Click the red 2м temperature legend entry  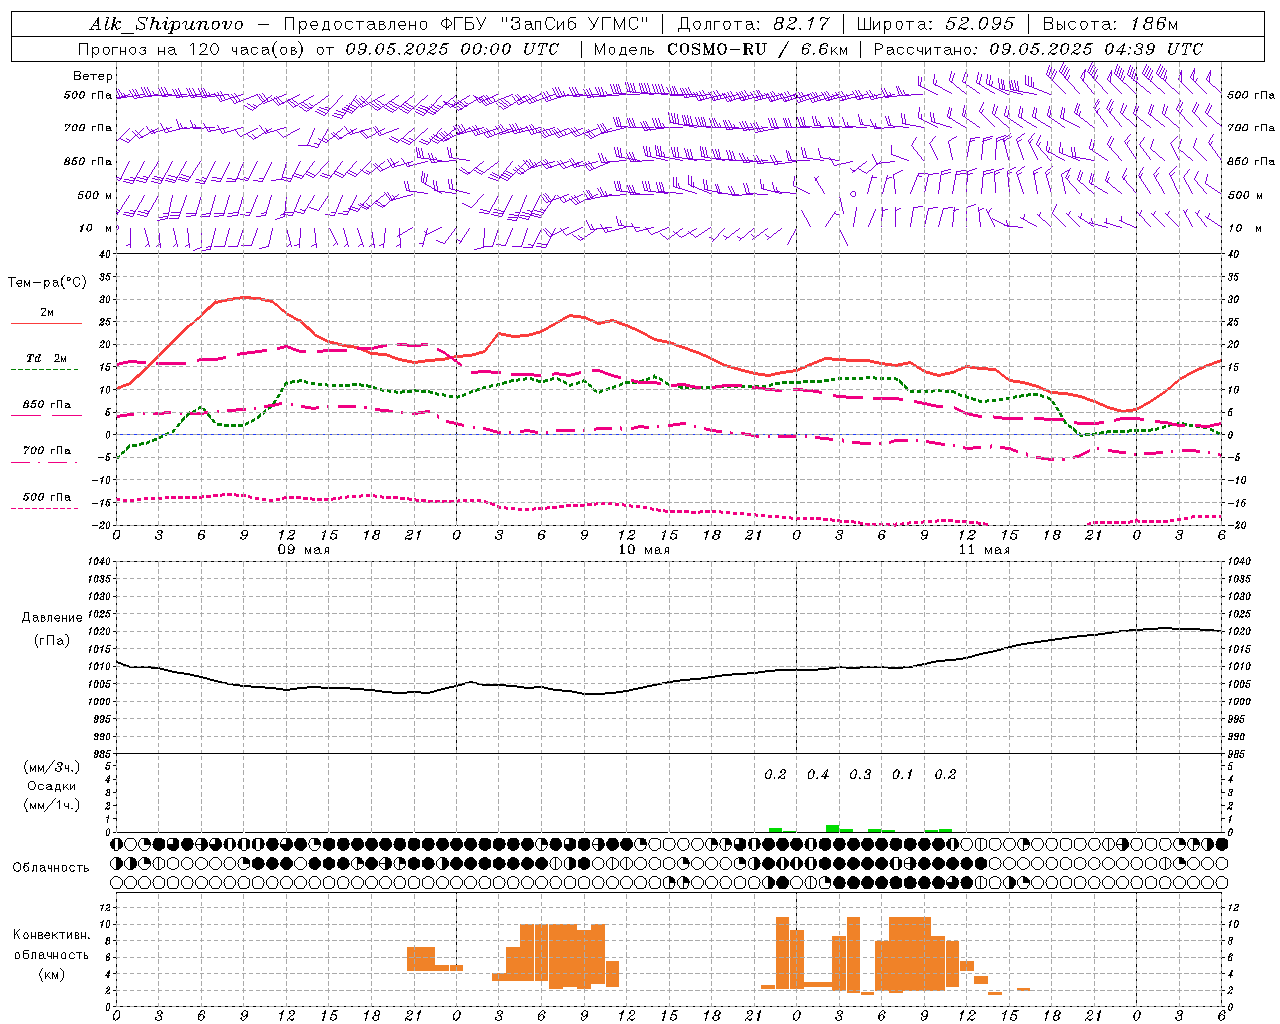47,313
